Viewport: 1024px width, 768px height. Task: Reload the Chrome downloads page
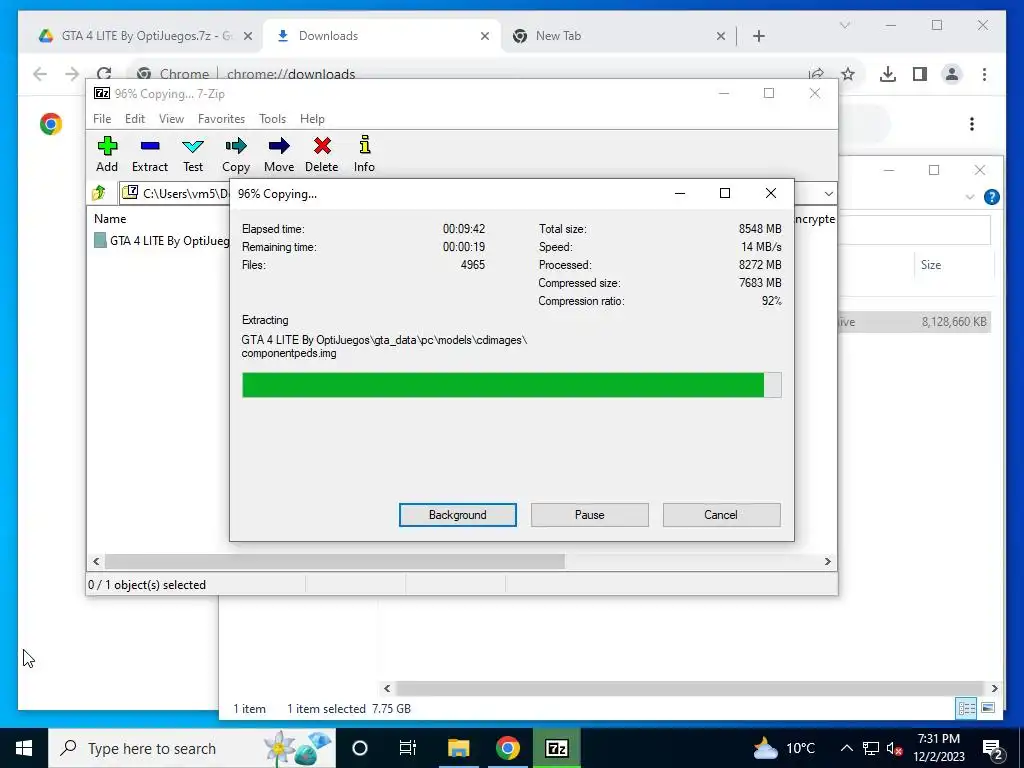click(x=104, y=73)
